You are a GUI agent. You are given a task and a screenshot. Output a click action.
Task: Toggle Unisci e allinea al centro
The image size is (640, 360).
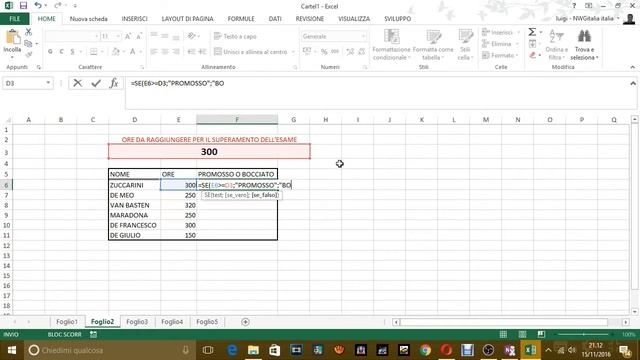pyautogui.click(x=251, y=52)
